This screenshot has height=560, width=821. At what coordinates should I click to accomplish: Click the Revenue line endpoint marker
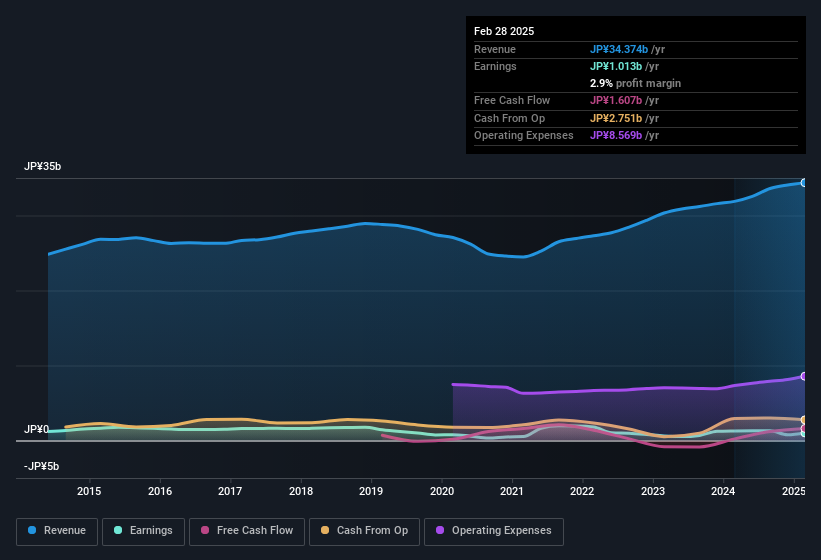pyautogui.click(x=804, y=183)
